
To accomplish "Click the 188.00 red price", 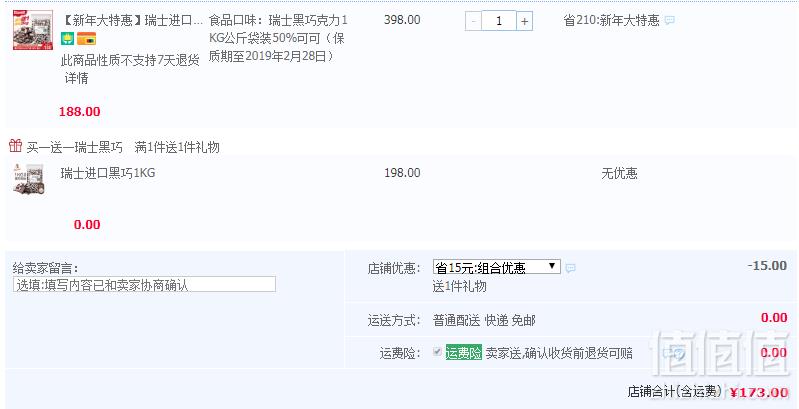I will (x=79, y=112).
